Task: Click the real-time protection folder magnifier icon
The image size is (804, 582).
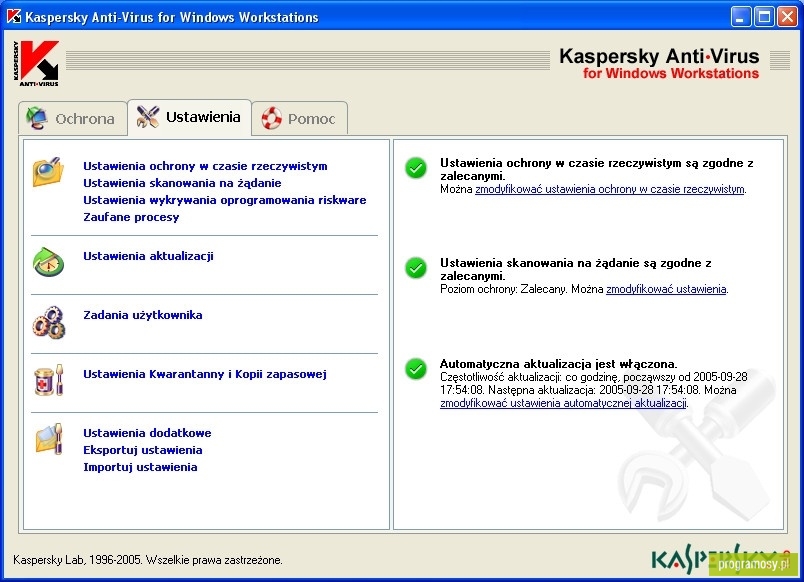Action: click(48, 172)
